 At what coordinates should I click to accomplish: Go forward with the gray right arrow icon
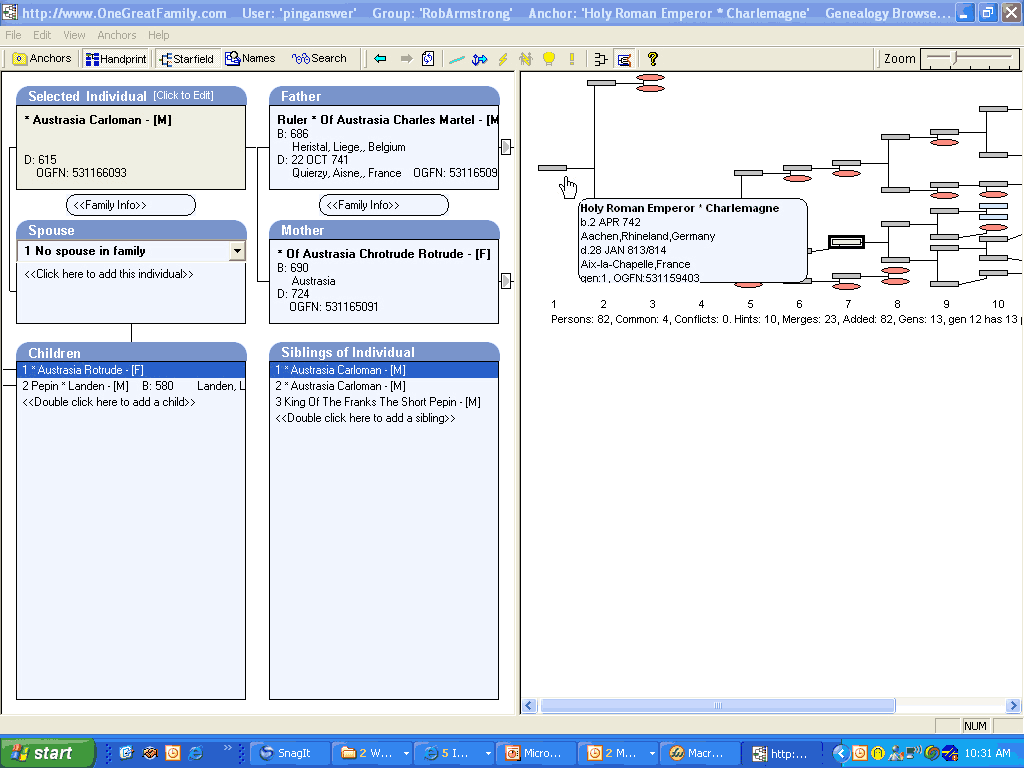tap(406, 59)
